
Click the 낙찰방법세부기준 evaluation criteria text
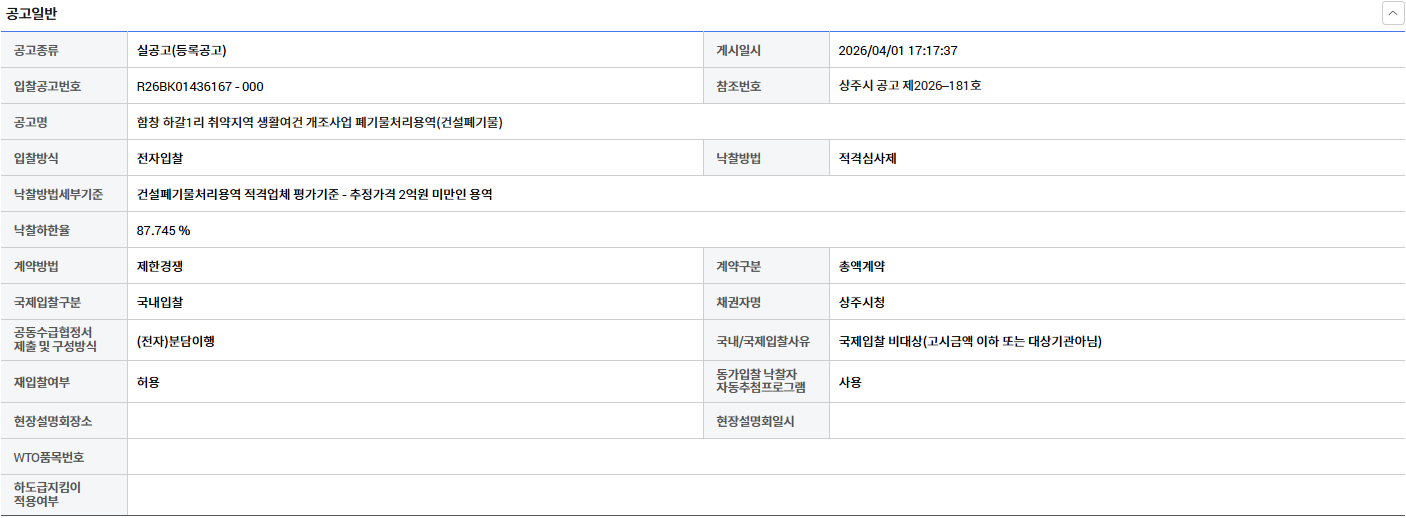coord(314,195)
